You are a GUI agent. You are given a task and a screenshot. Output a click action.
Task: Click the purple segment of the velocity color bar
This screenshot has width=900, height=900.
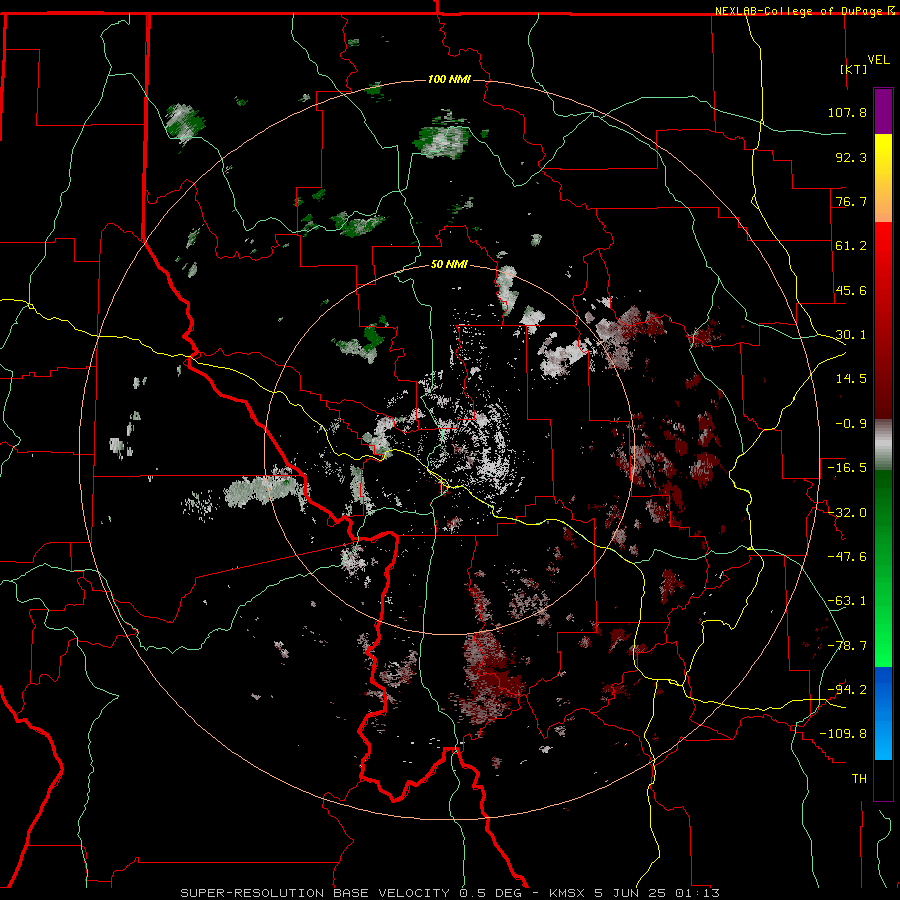[883, 112]
